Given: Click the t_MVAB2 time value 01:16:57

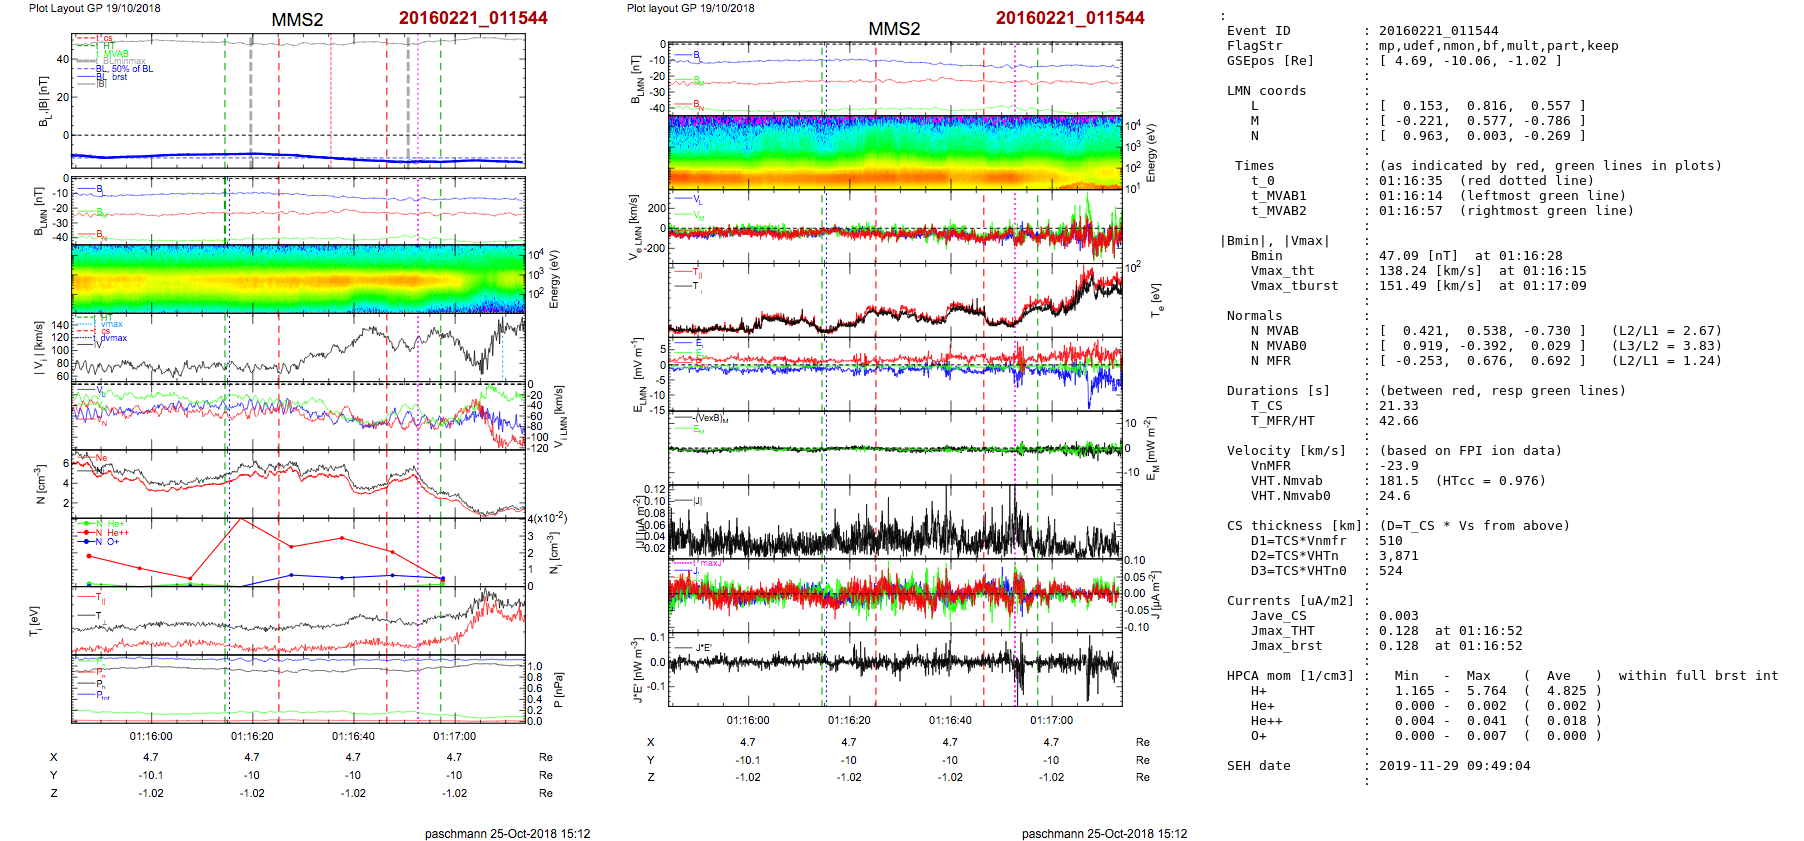Looking at the screenshot, I should click(1410, 211).
